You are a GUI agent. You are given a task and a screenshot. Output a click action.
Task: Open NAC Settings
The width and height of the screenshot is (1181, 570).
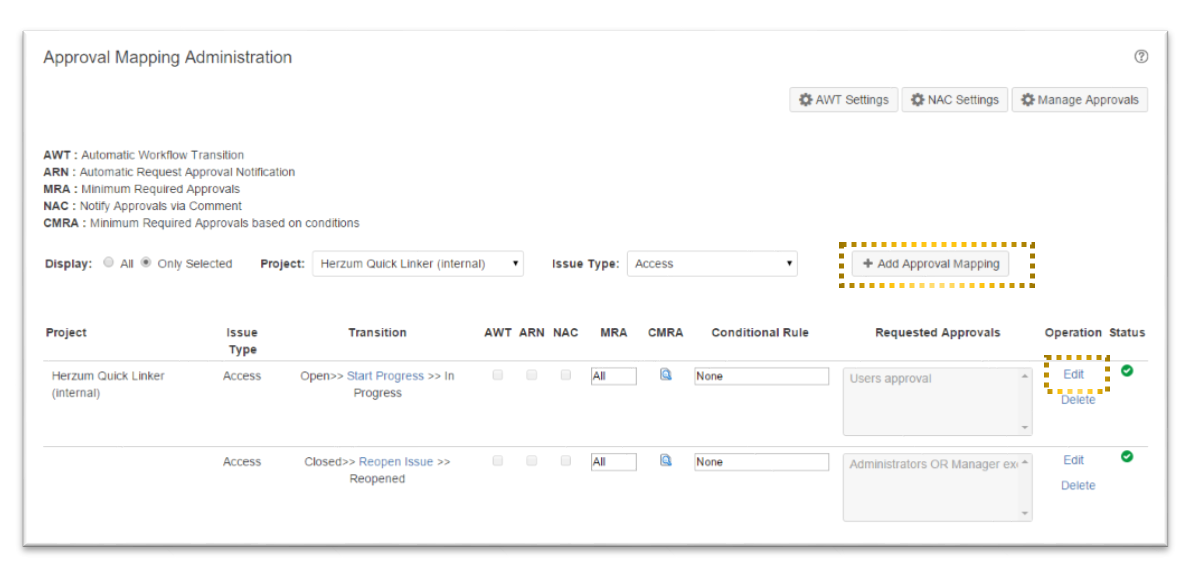point(954,100)
